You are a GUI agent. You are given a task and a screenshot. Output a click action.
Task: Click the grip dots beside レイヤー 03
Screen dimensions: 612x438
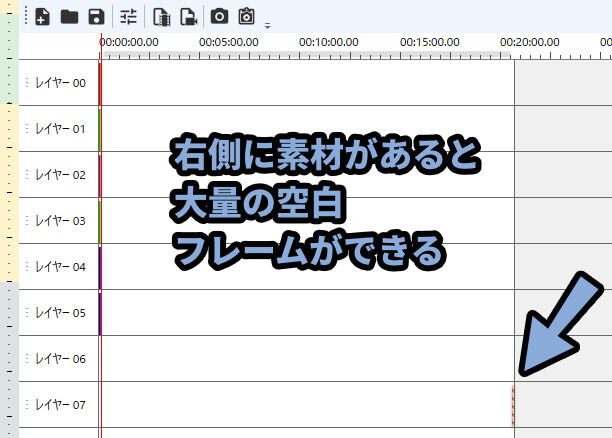click(x=27, y=221)
